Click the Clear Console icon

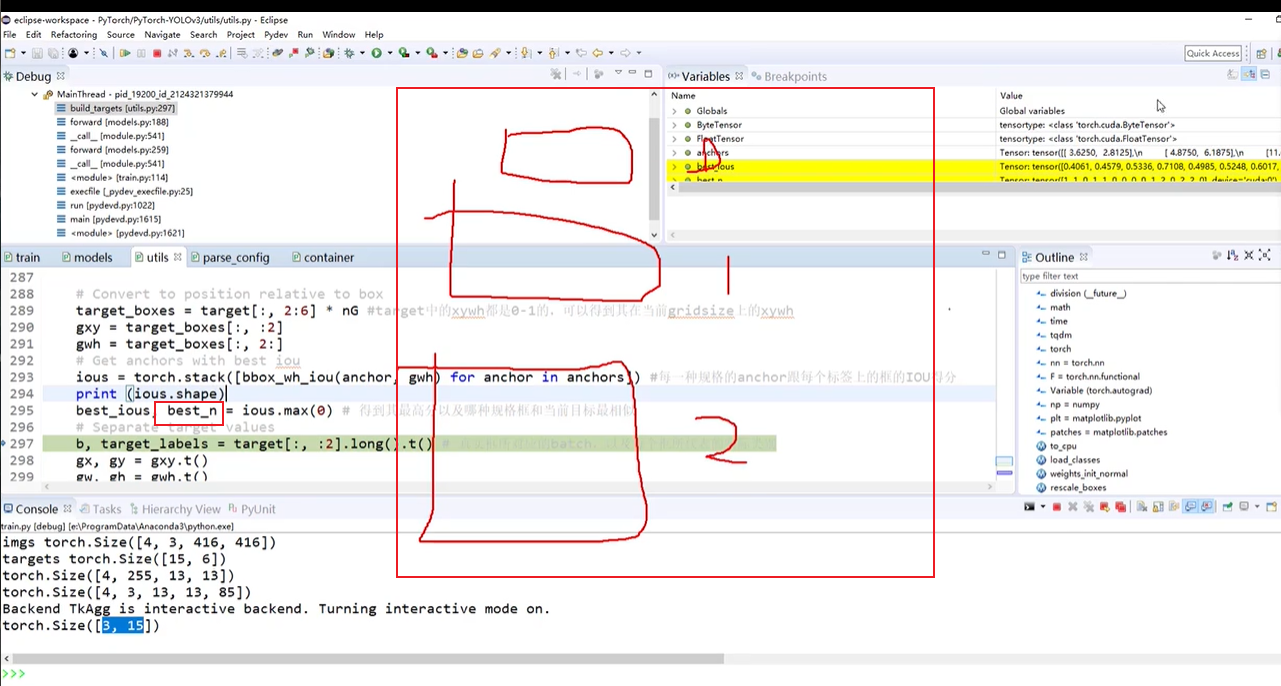pyautogui.click(x=1141, y=507)
